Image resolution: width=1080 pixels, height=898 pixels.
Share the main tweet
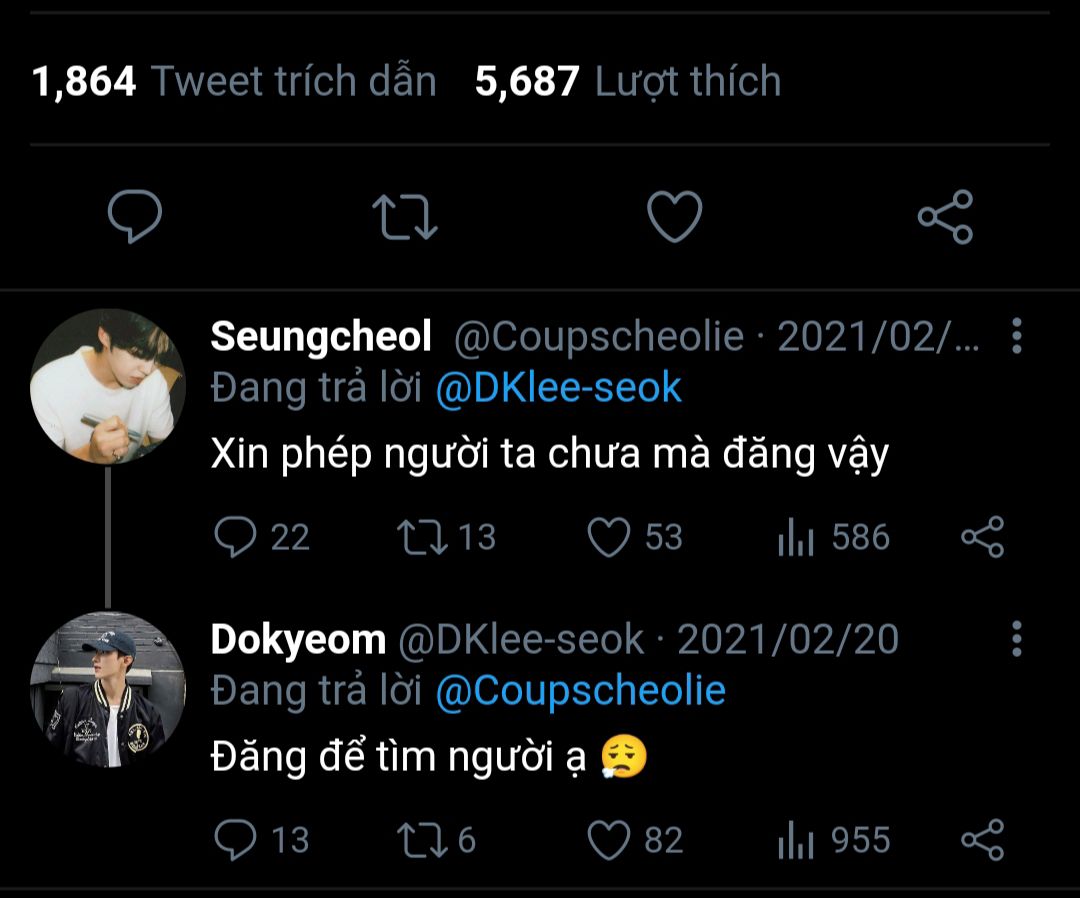[945, 216]
